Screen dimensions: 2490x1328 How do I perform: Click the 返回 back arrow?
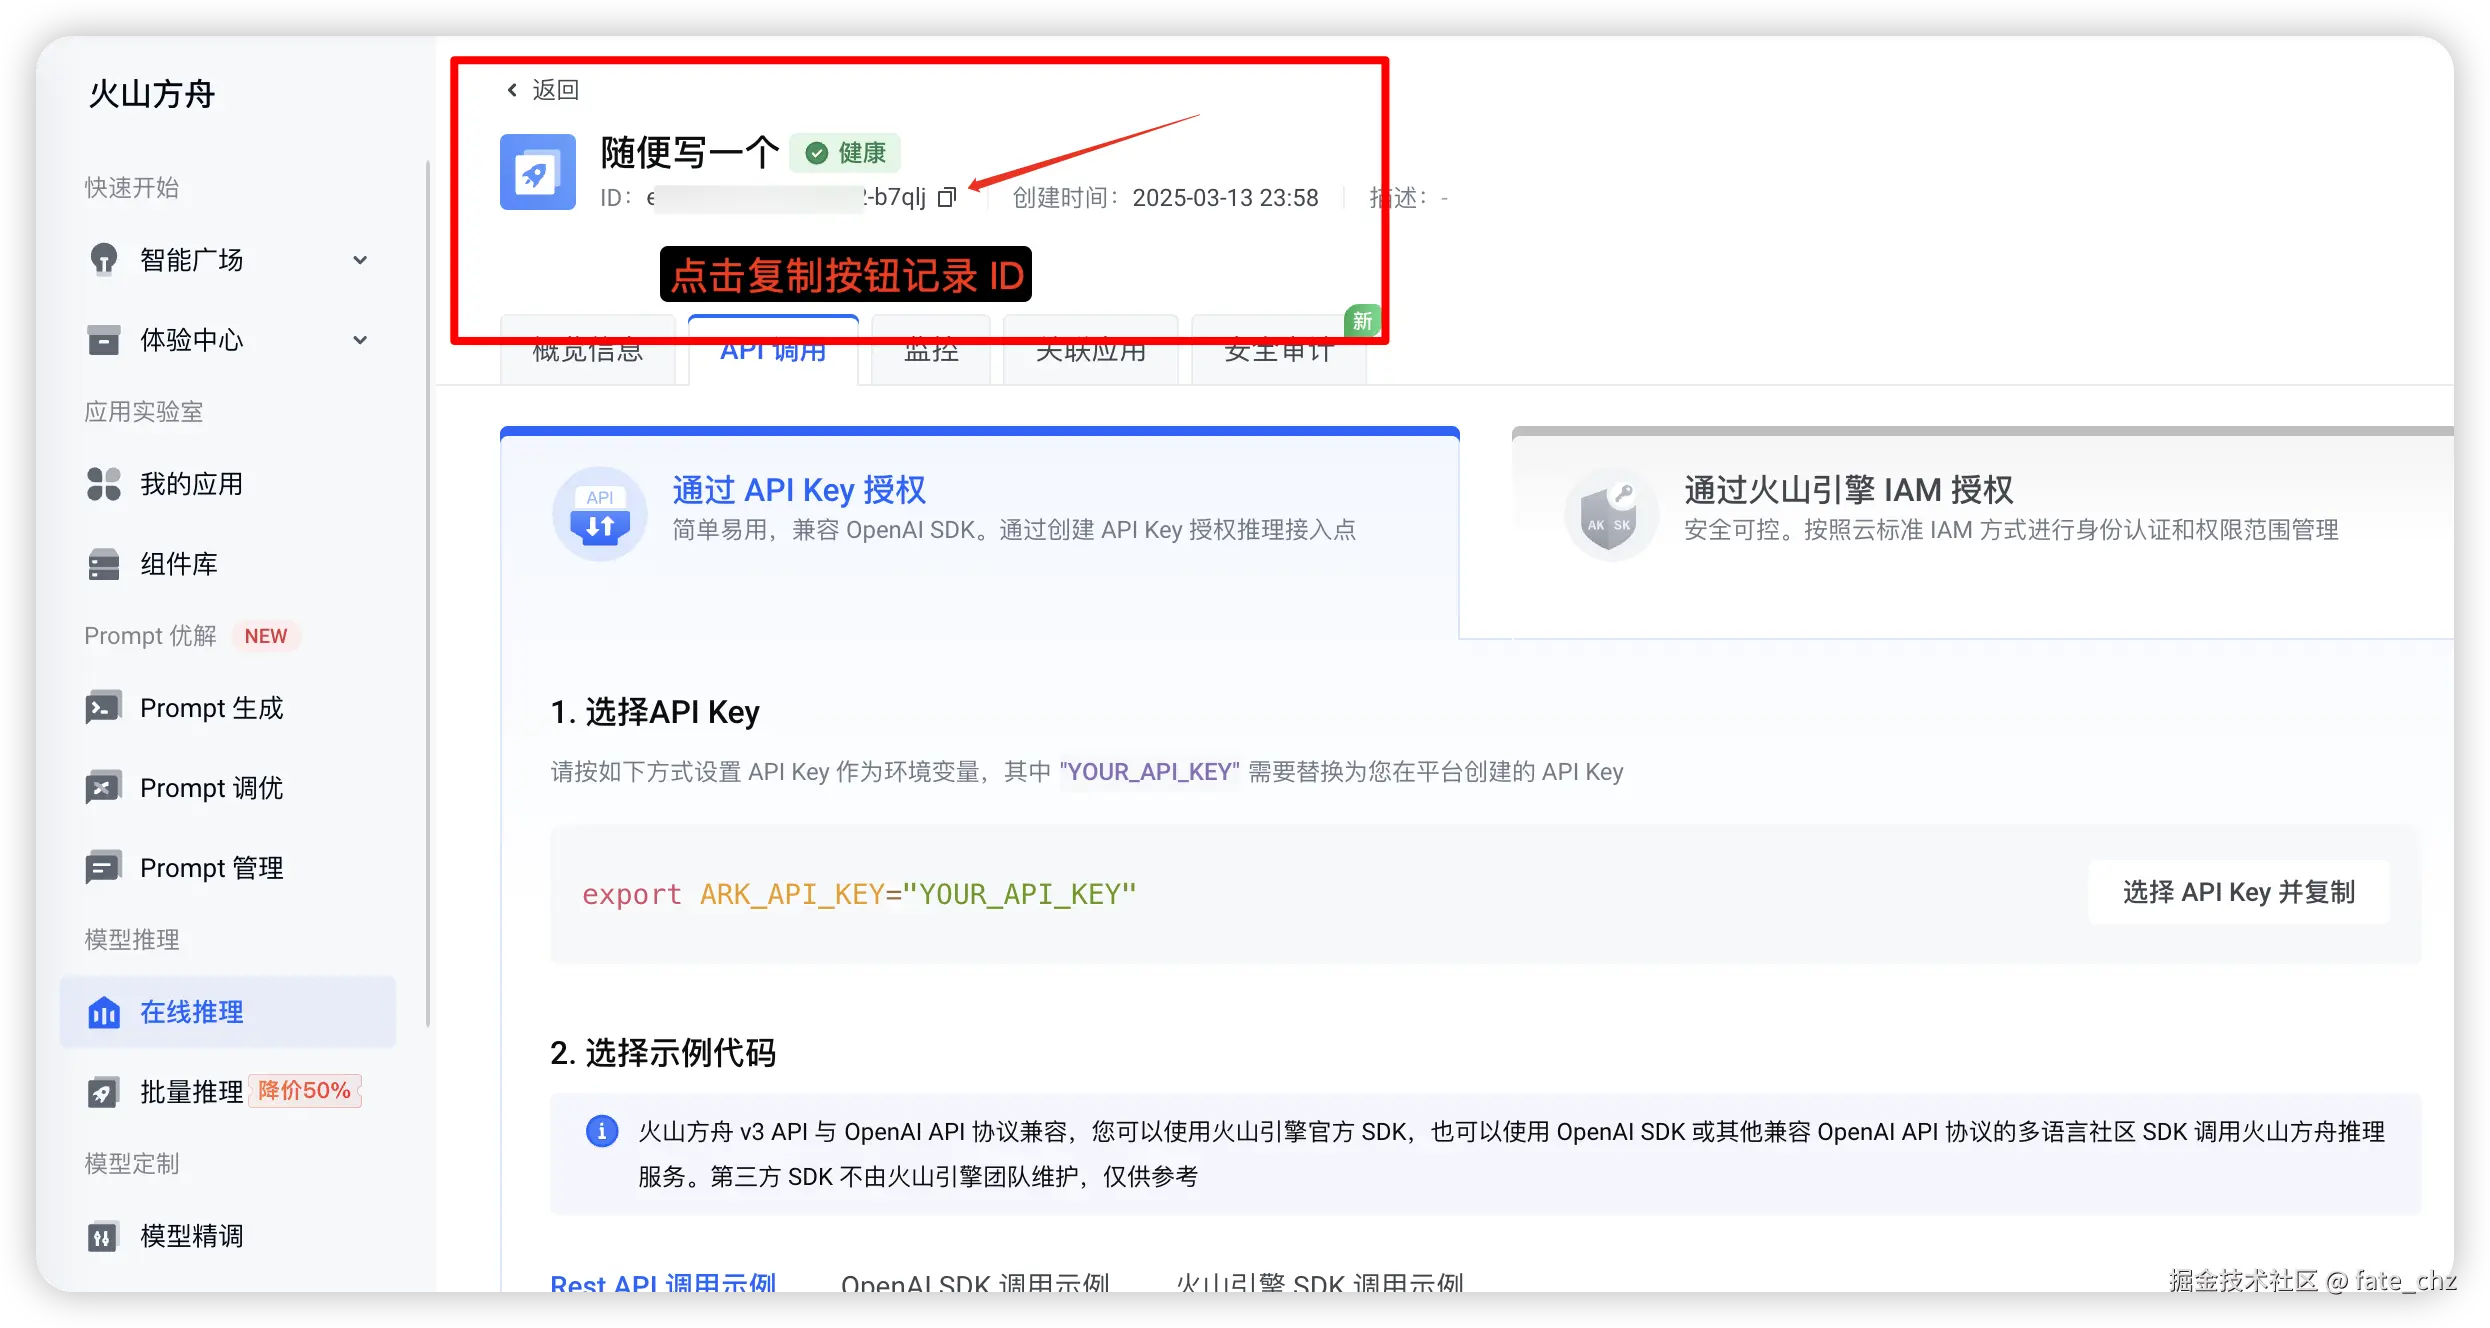tap(513, 90)
